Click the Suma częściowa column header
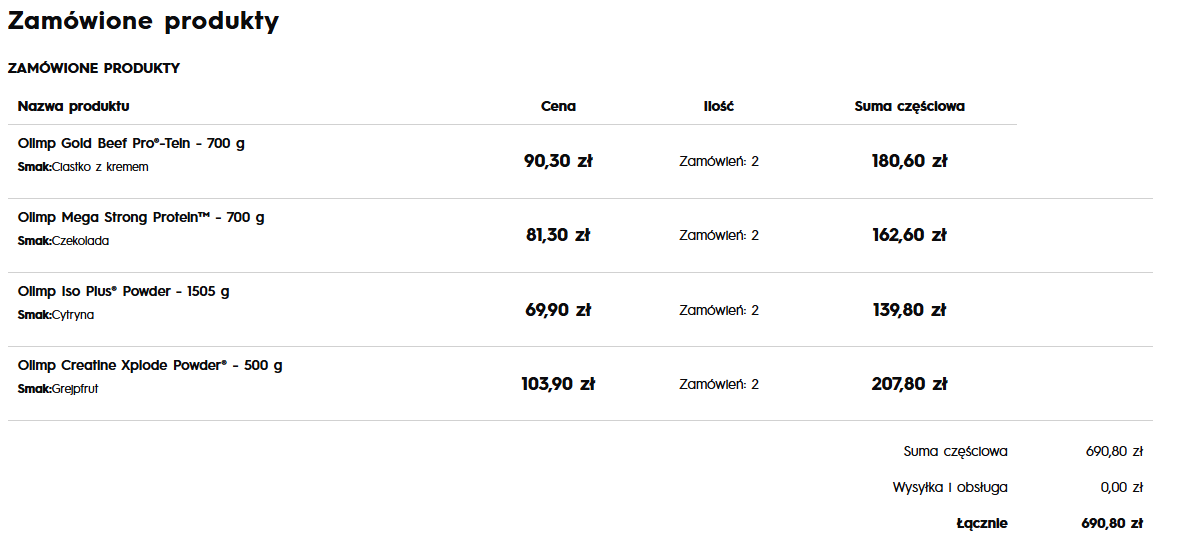Screen dimensions: 1179x555 (x=909, y=106)
